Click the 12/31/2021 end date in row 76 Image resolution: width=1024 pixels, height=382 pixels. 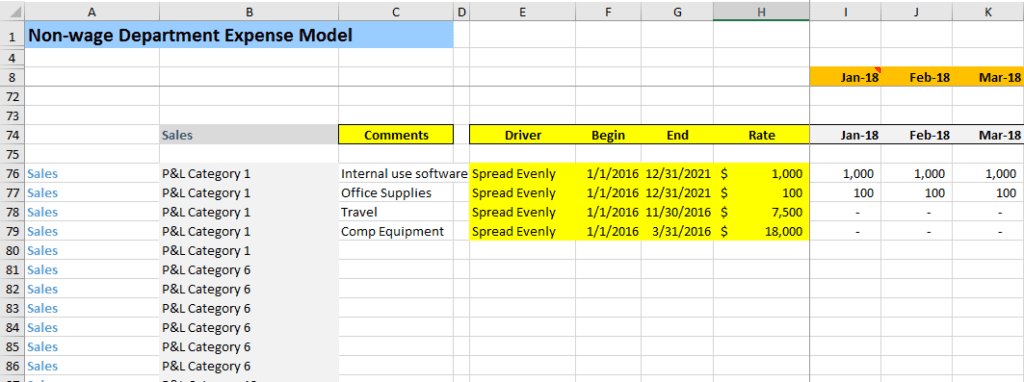677,174
